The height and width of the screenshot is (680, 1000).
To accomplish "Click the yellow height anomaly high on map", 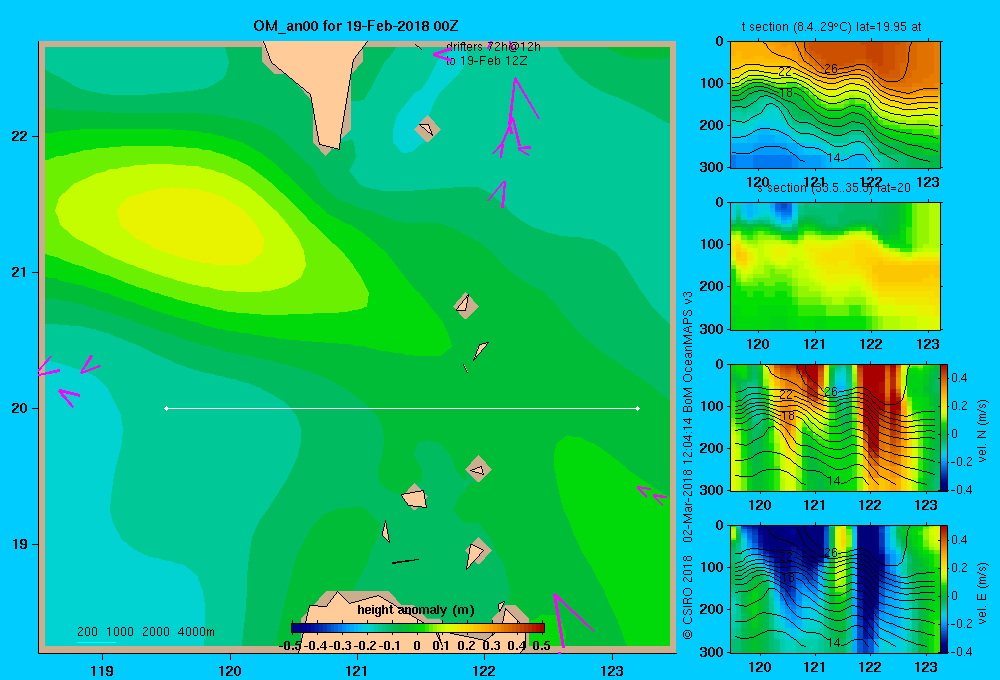I will tap(191, 225).
